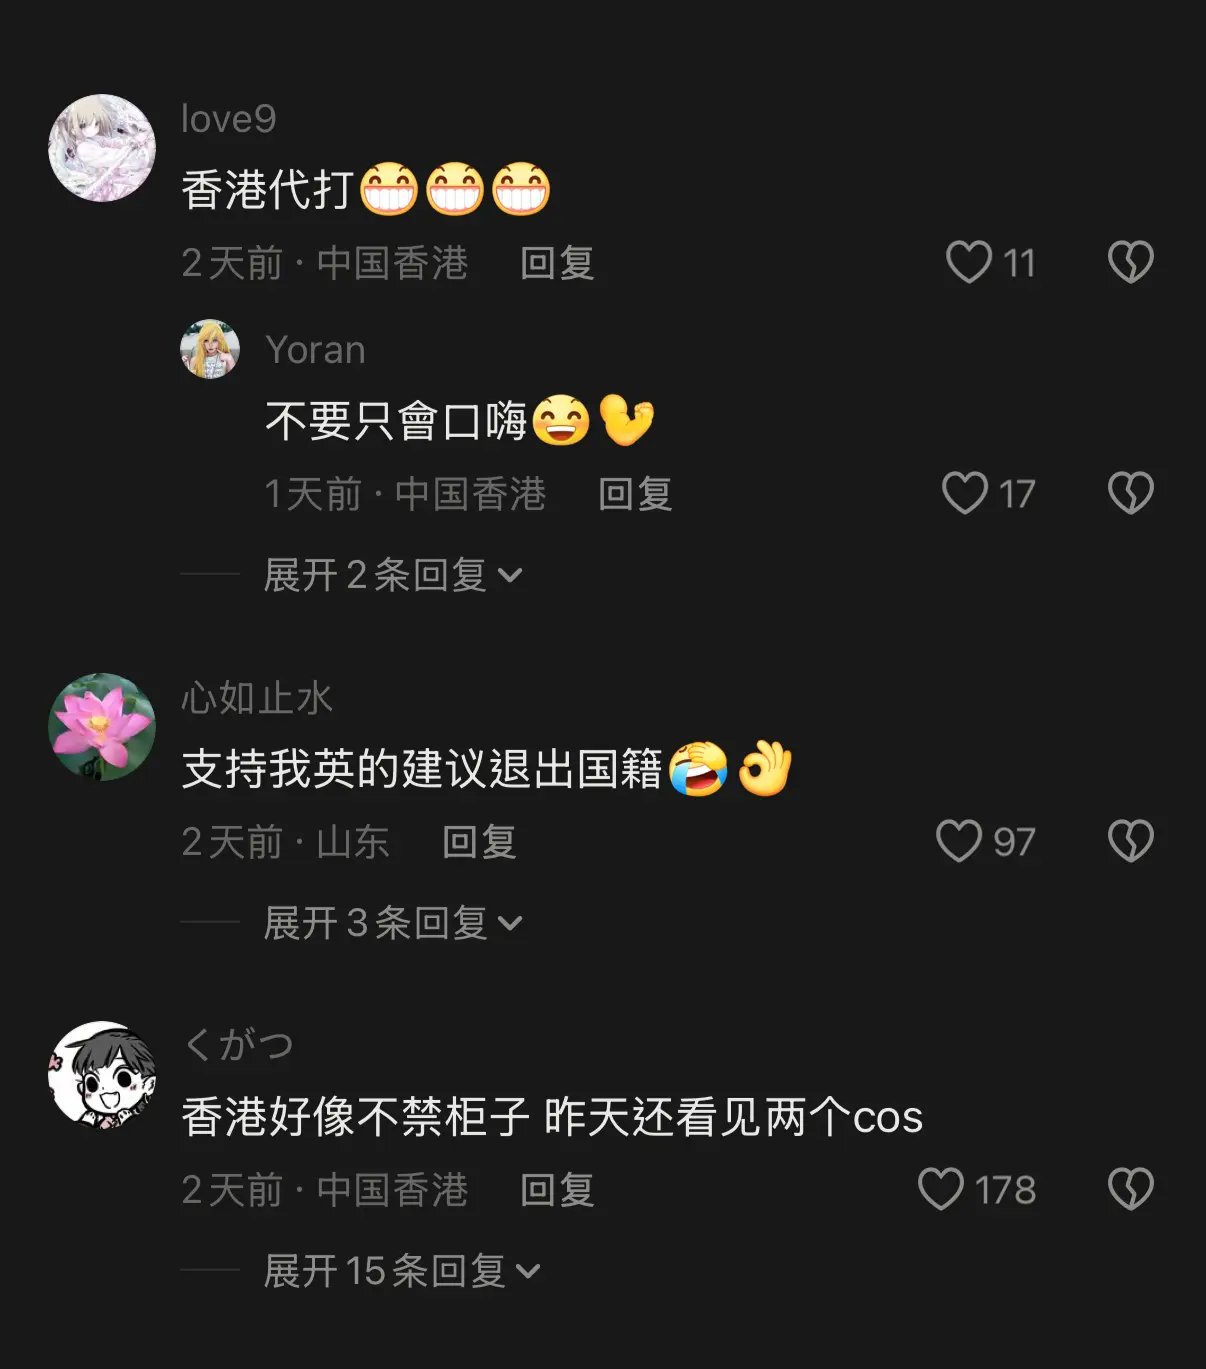Viewport: 1206px width, 1369px height.
Task: Open love9's profile avatar
Action: [x=102, y=148]
